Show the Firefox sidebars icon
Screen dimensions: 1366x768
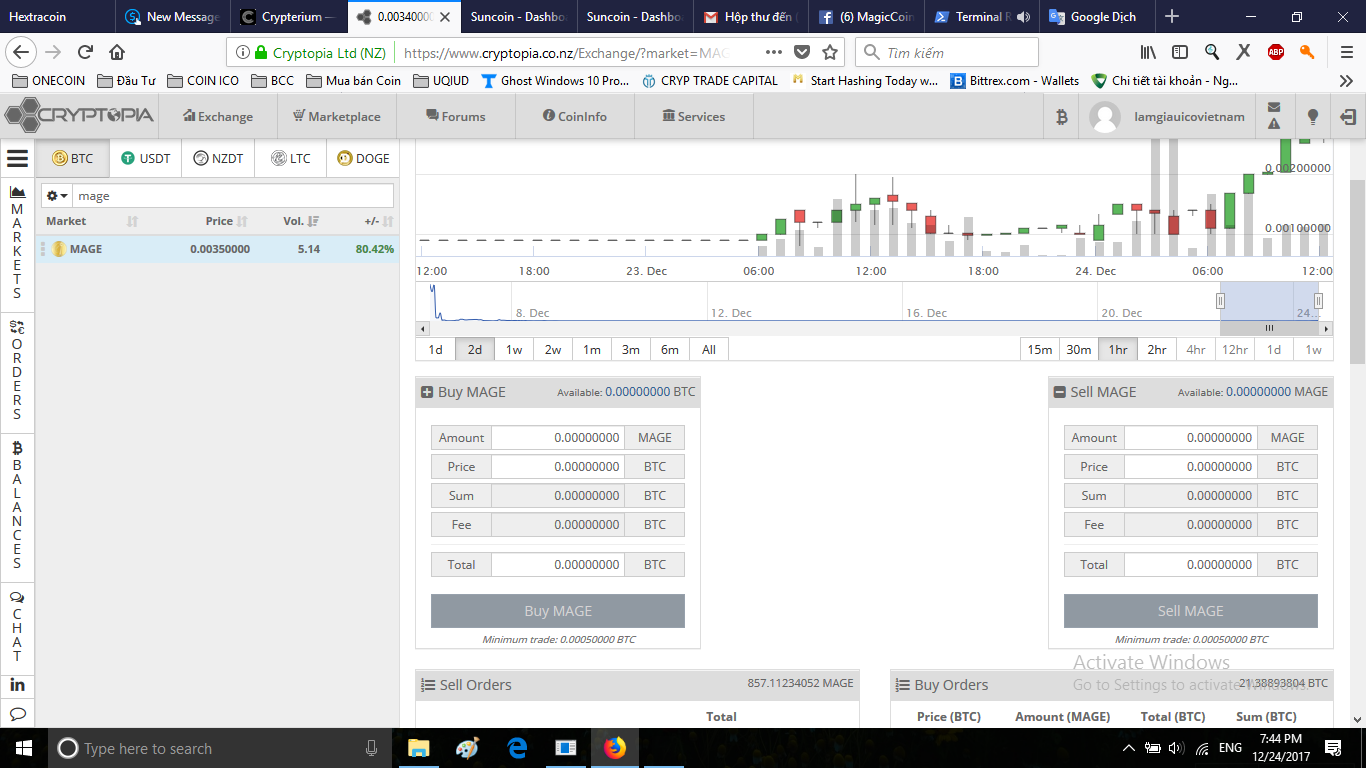pyautogui.click(x=1180, y=52)
